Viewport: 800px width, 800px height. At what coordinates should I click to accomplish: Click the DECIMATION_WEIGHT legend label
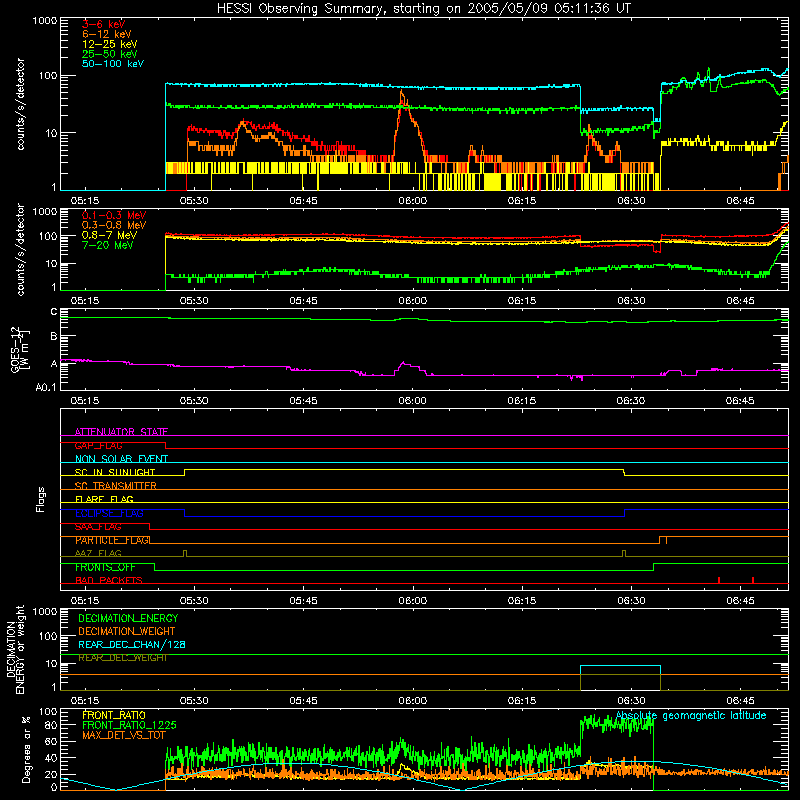point(127,631)
